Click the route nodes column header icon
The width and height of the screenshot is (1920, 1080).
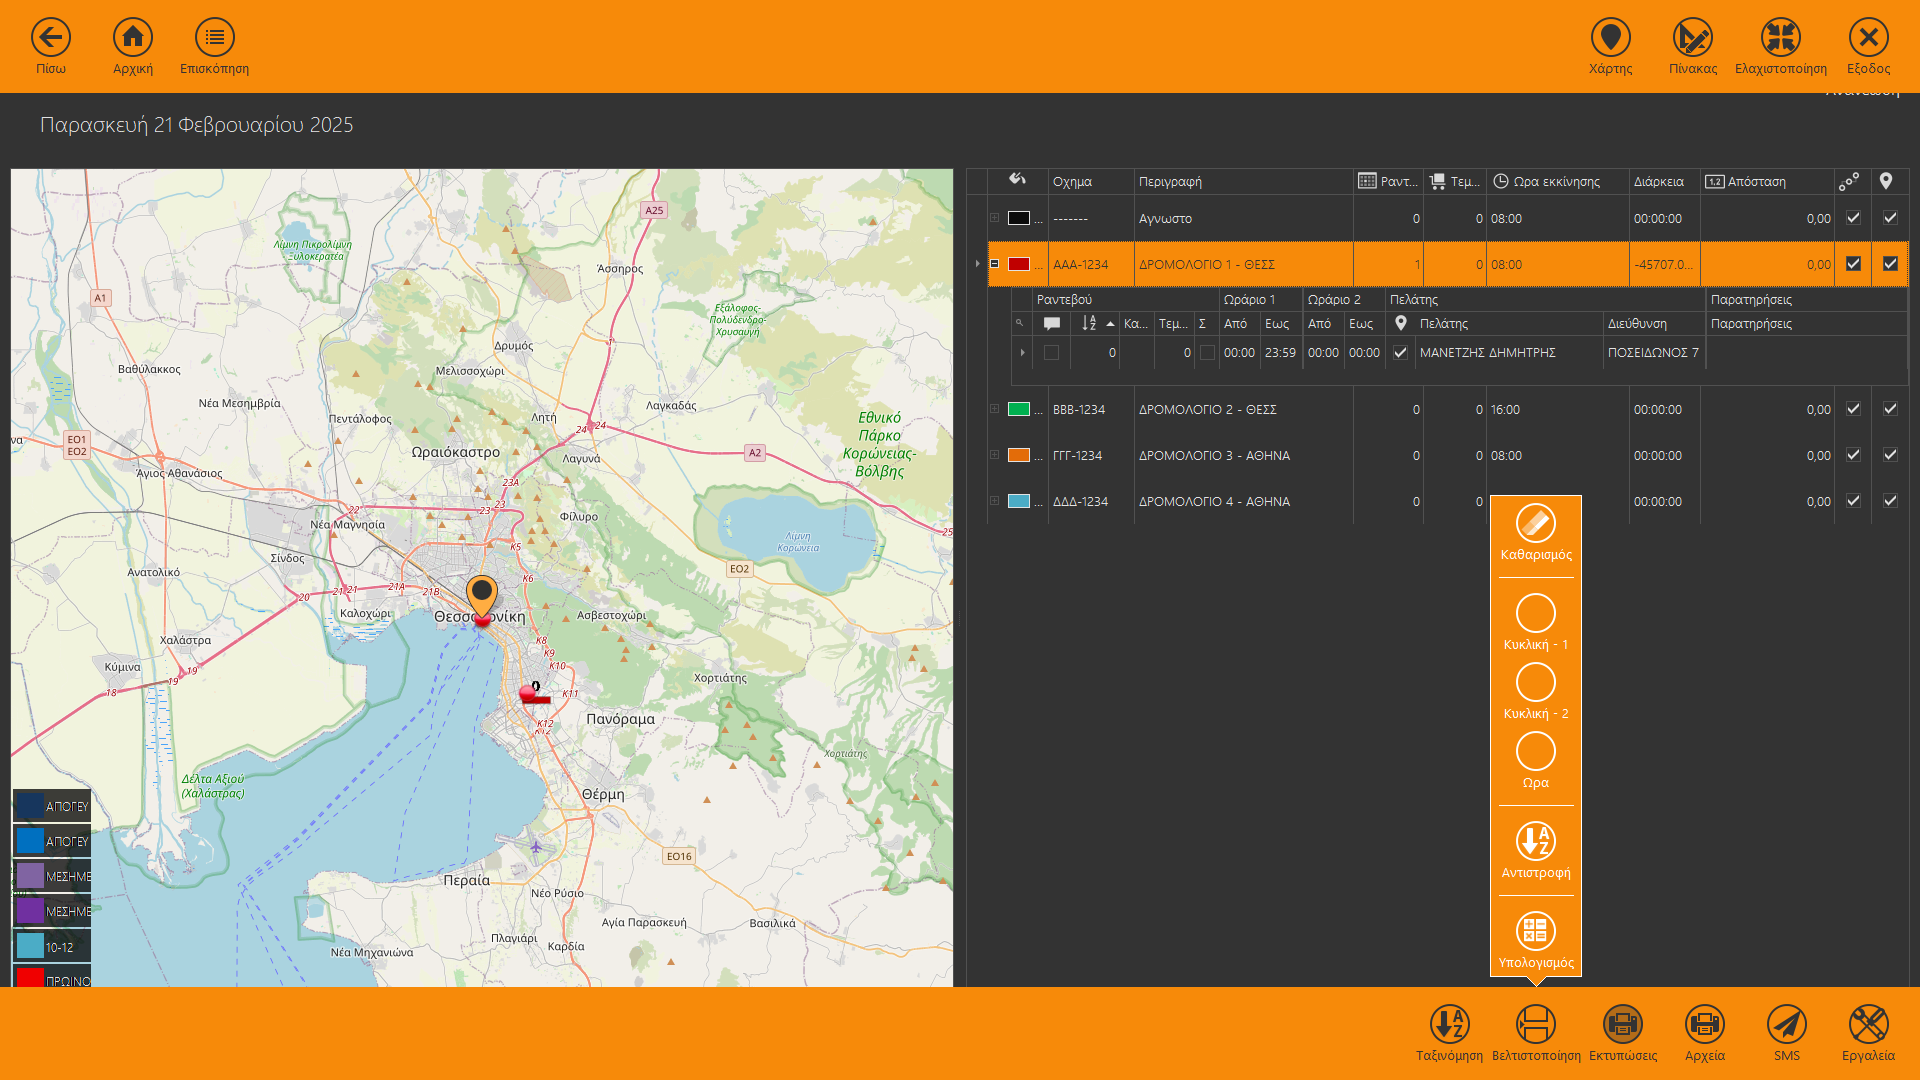coord(1849,181)
